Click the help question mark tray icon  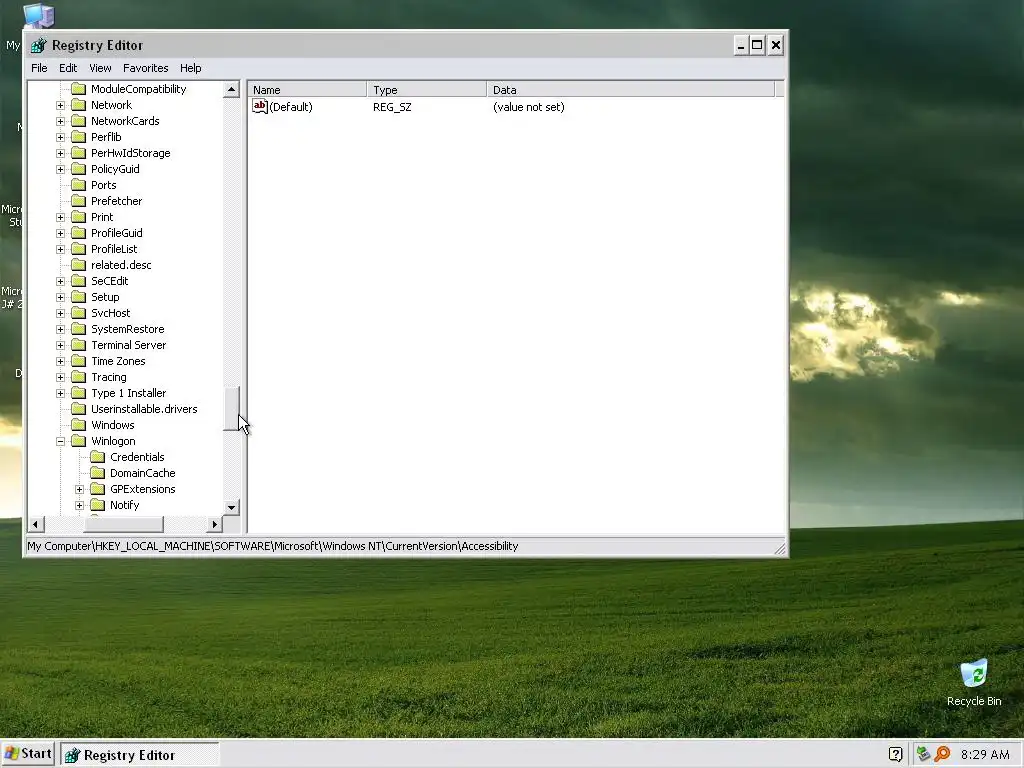(896, 754)
